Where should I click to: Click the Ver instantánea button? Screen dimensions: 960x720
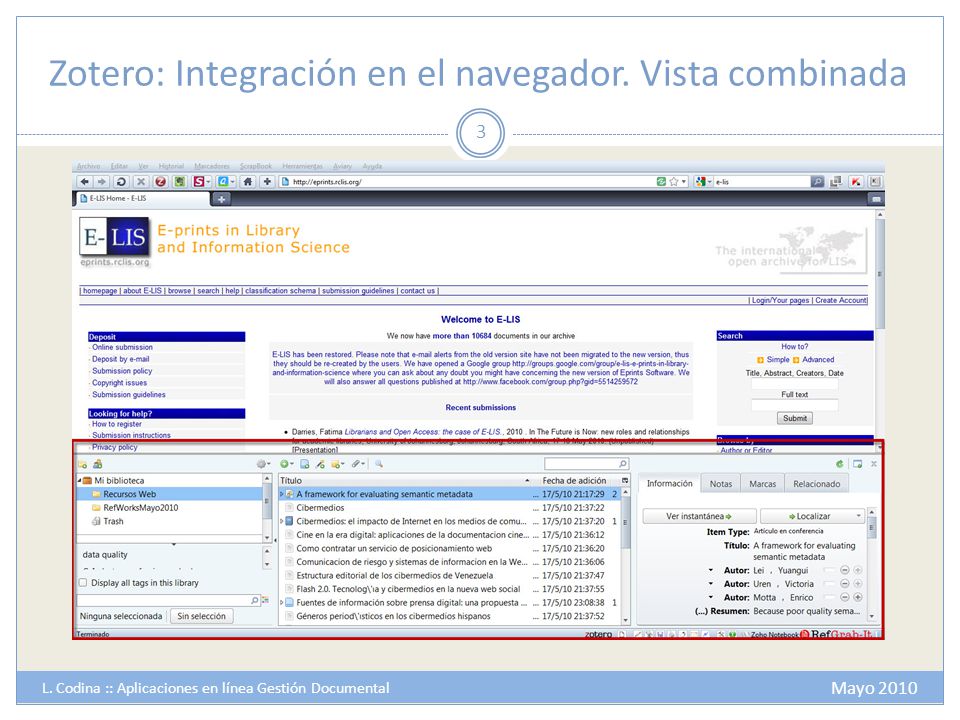[699, 516]
